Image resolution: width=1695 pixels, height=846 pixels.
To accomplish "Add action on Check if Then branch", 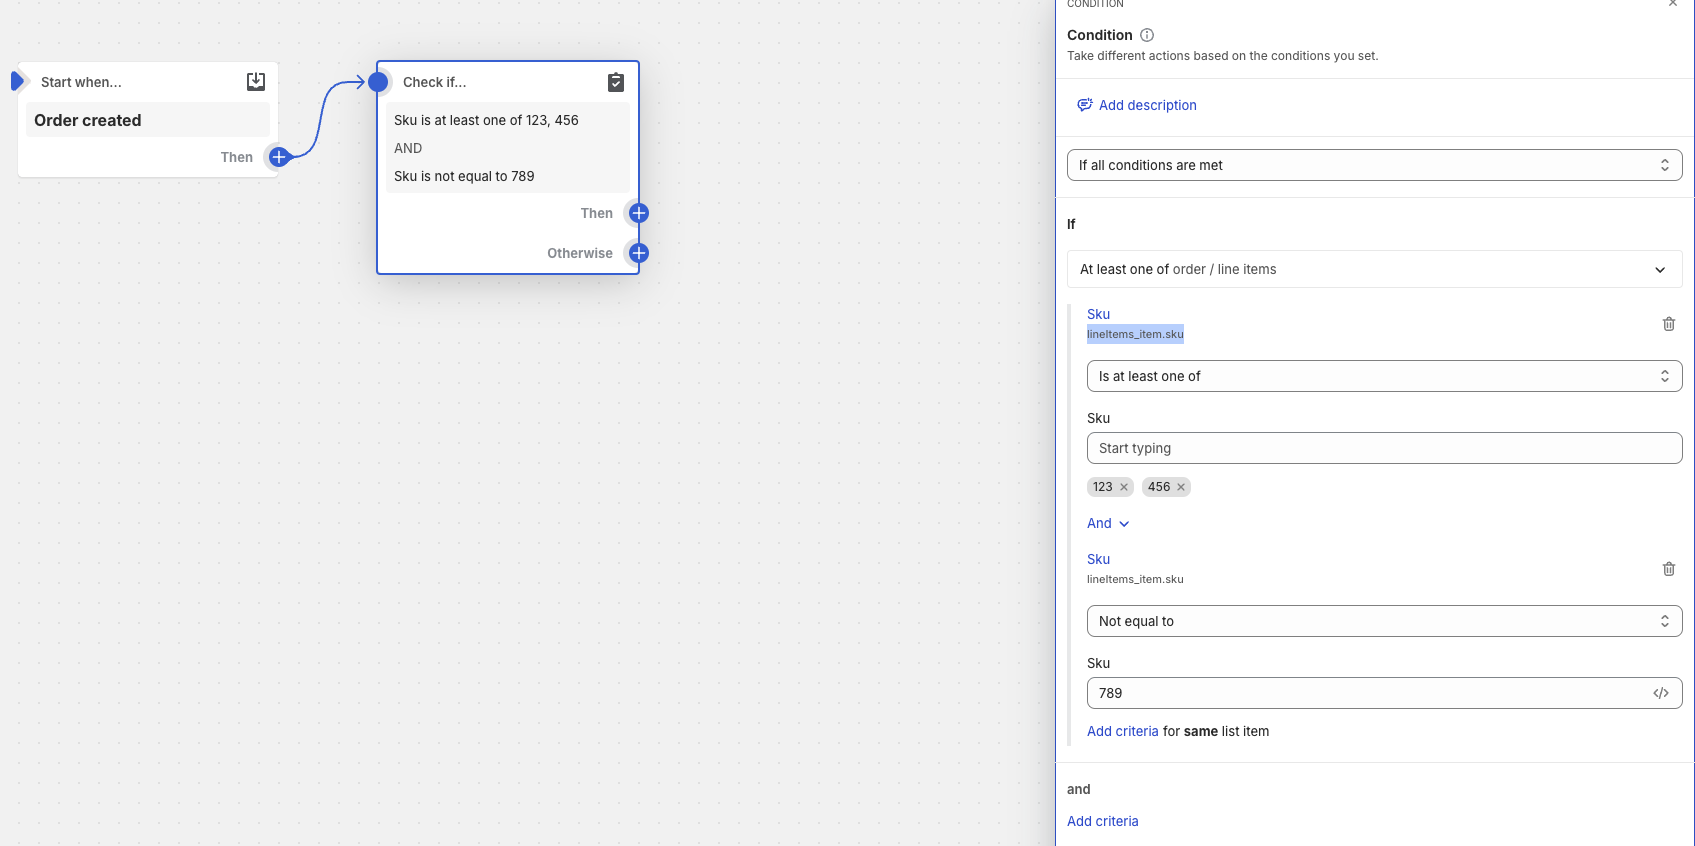I will pos(639,213).
